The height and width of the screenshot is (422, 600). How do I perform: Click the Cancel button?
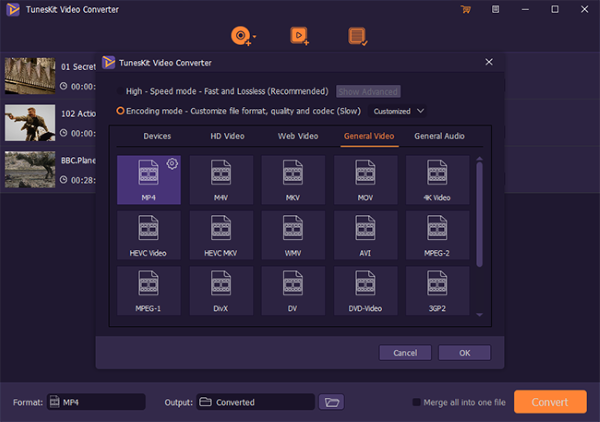405,353
